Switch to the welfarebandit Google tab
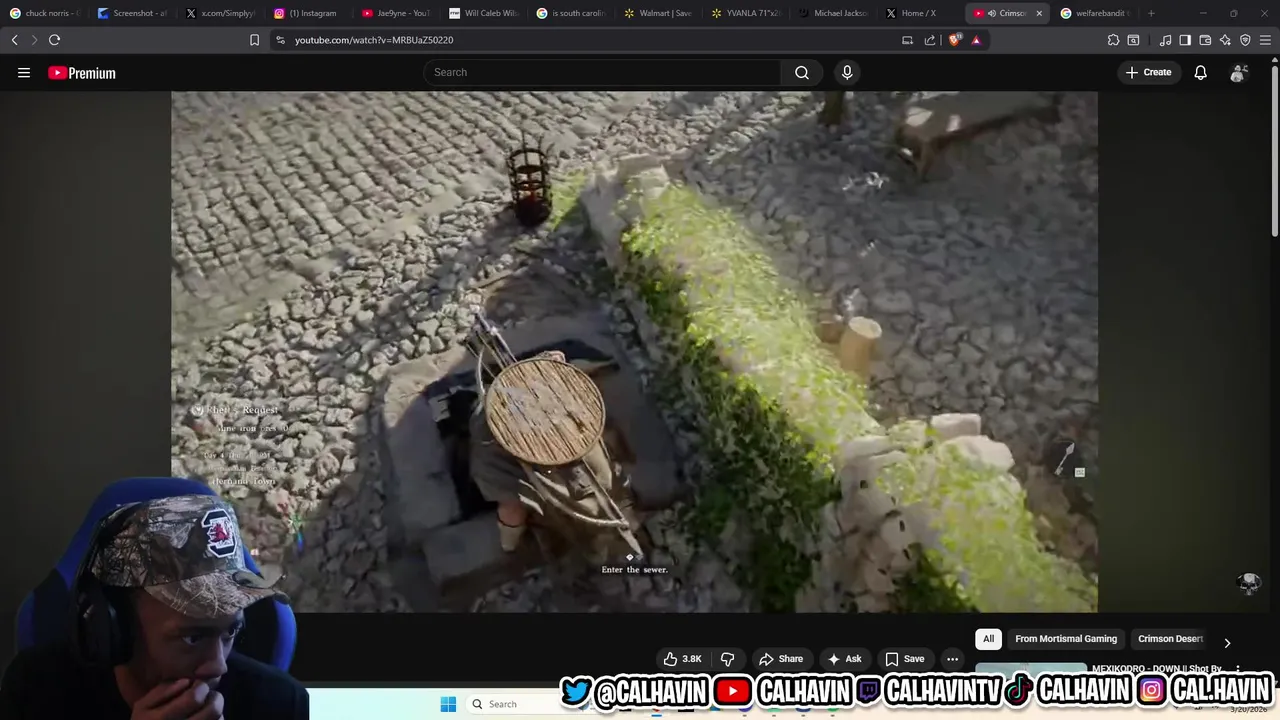 (x=1095, y=13)
